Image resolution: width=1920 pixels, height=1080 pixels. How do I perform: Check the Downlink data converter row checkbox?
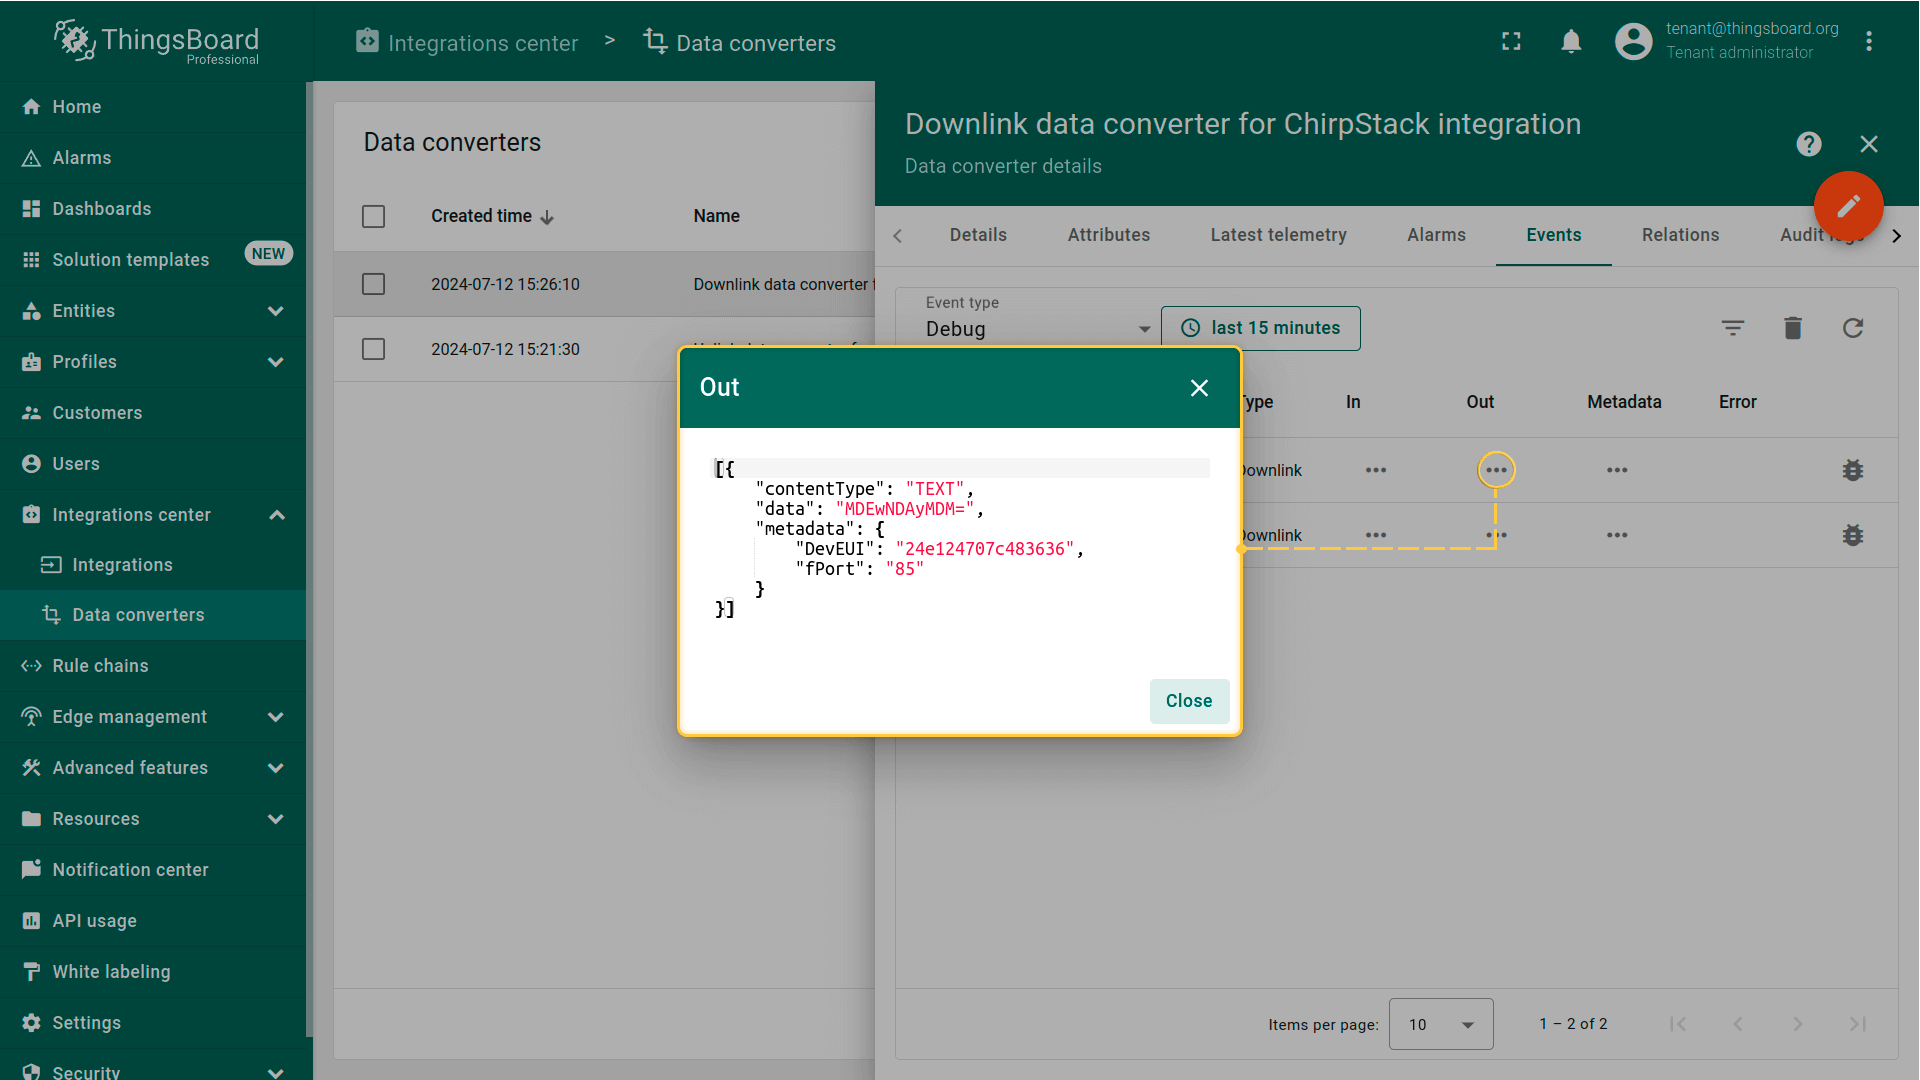pos(373,284)
